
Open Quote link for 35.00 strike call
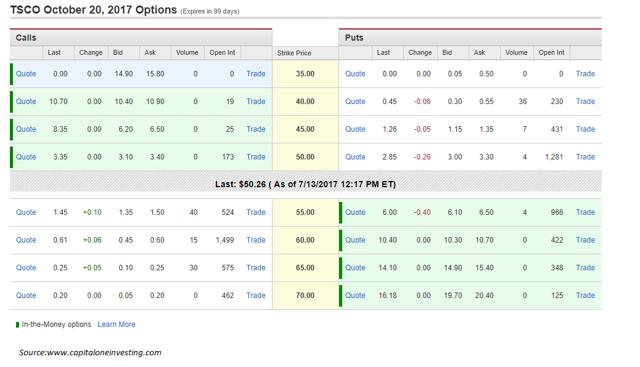pos(26,74)
